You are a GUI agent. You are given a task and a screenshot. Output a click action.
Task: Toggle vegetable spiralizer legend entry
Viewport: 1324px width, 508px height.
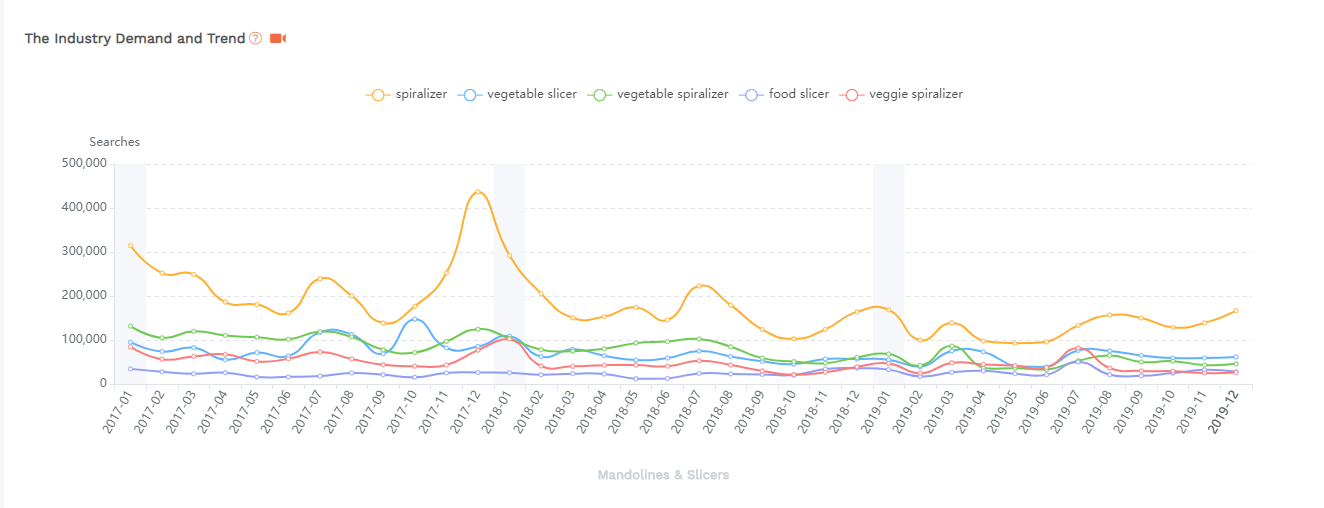click(660, 94)
